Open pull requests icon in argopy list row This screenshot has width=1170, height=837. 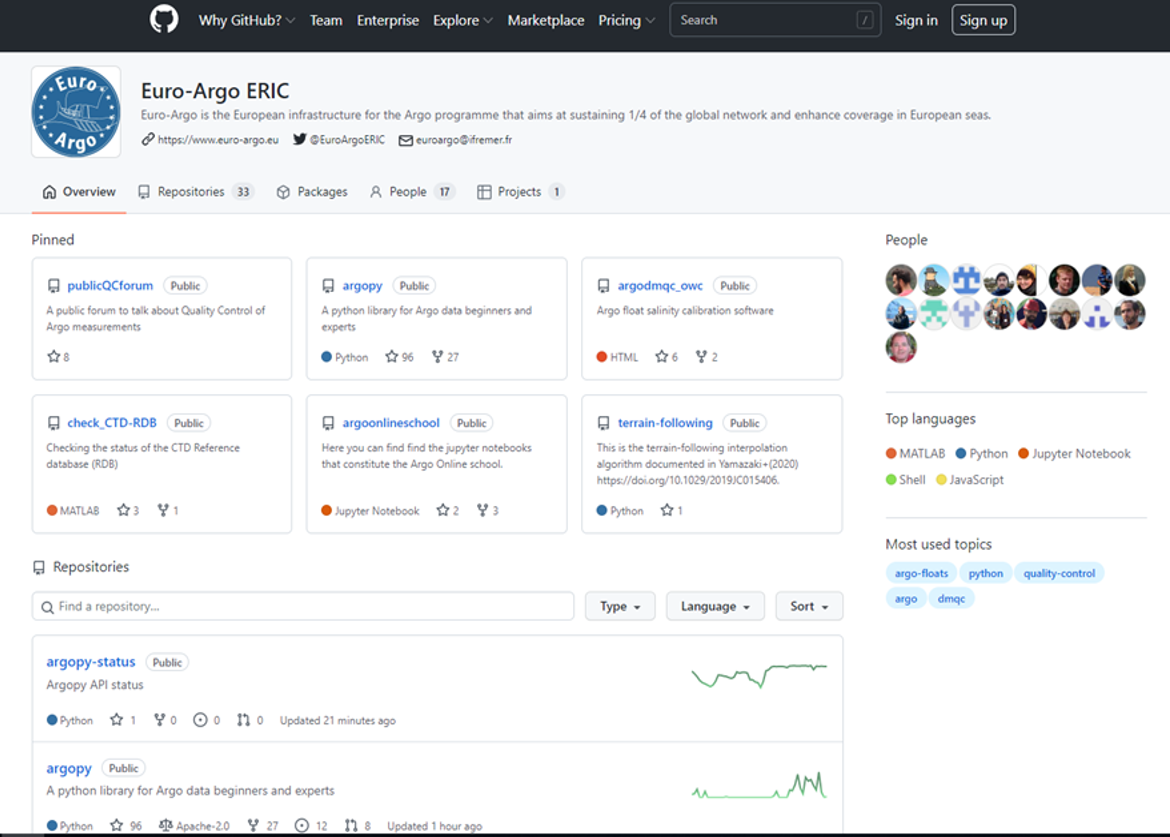point(351,825)
